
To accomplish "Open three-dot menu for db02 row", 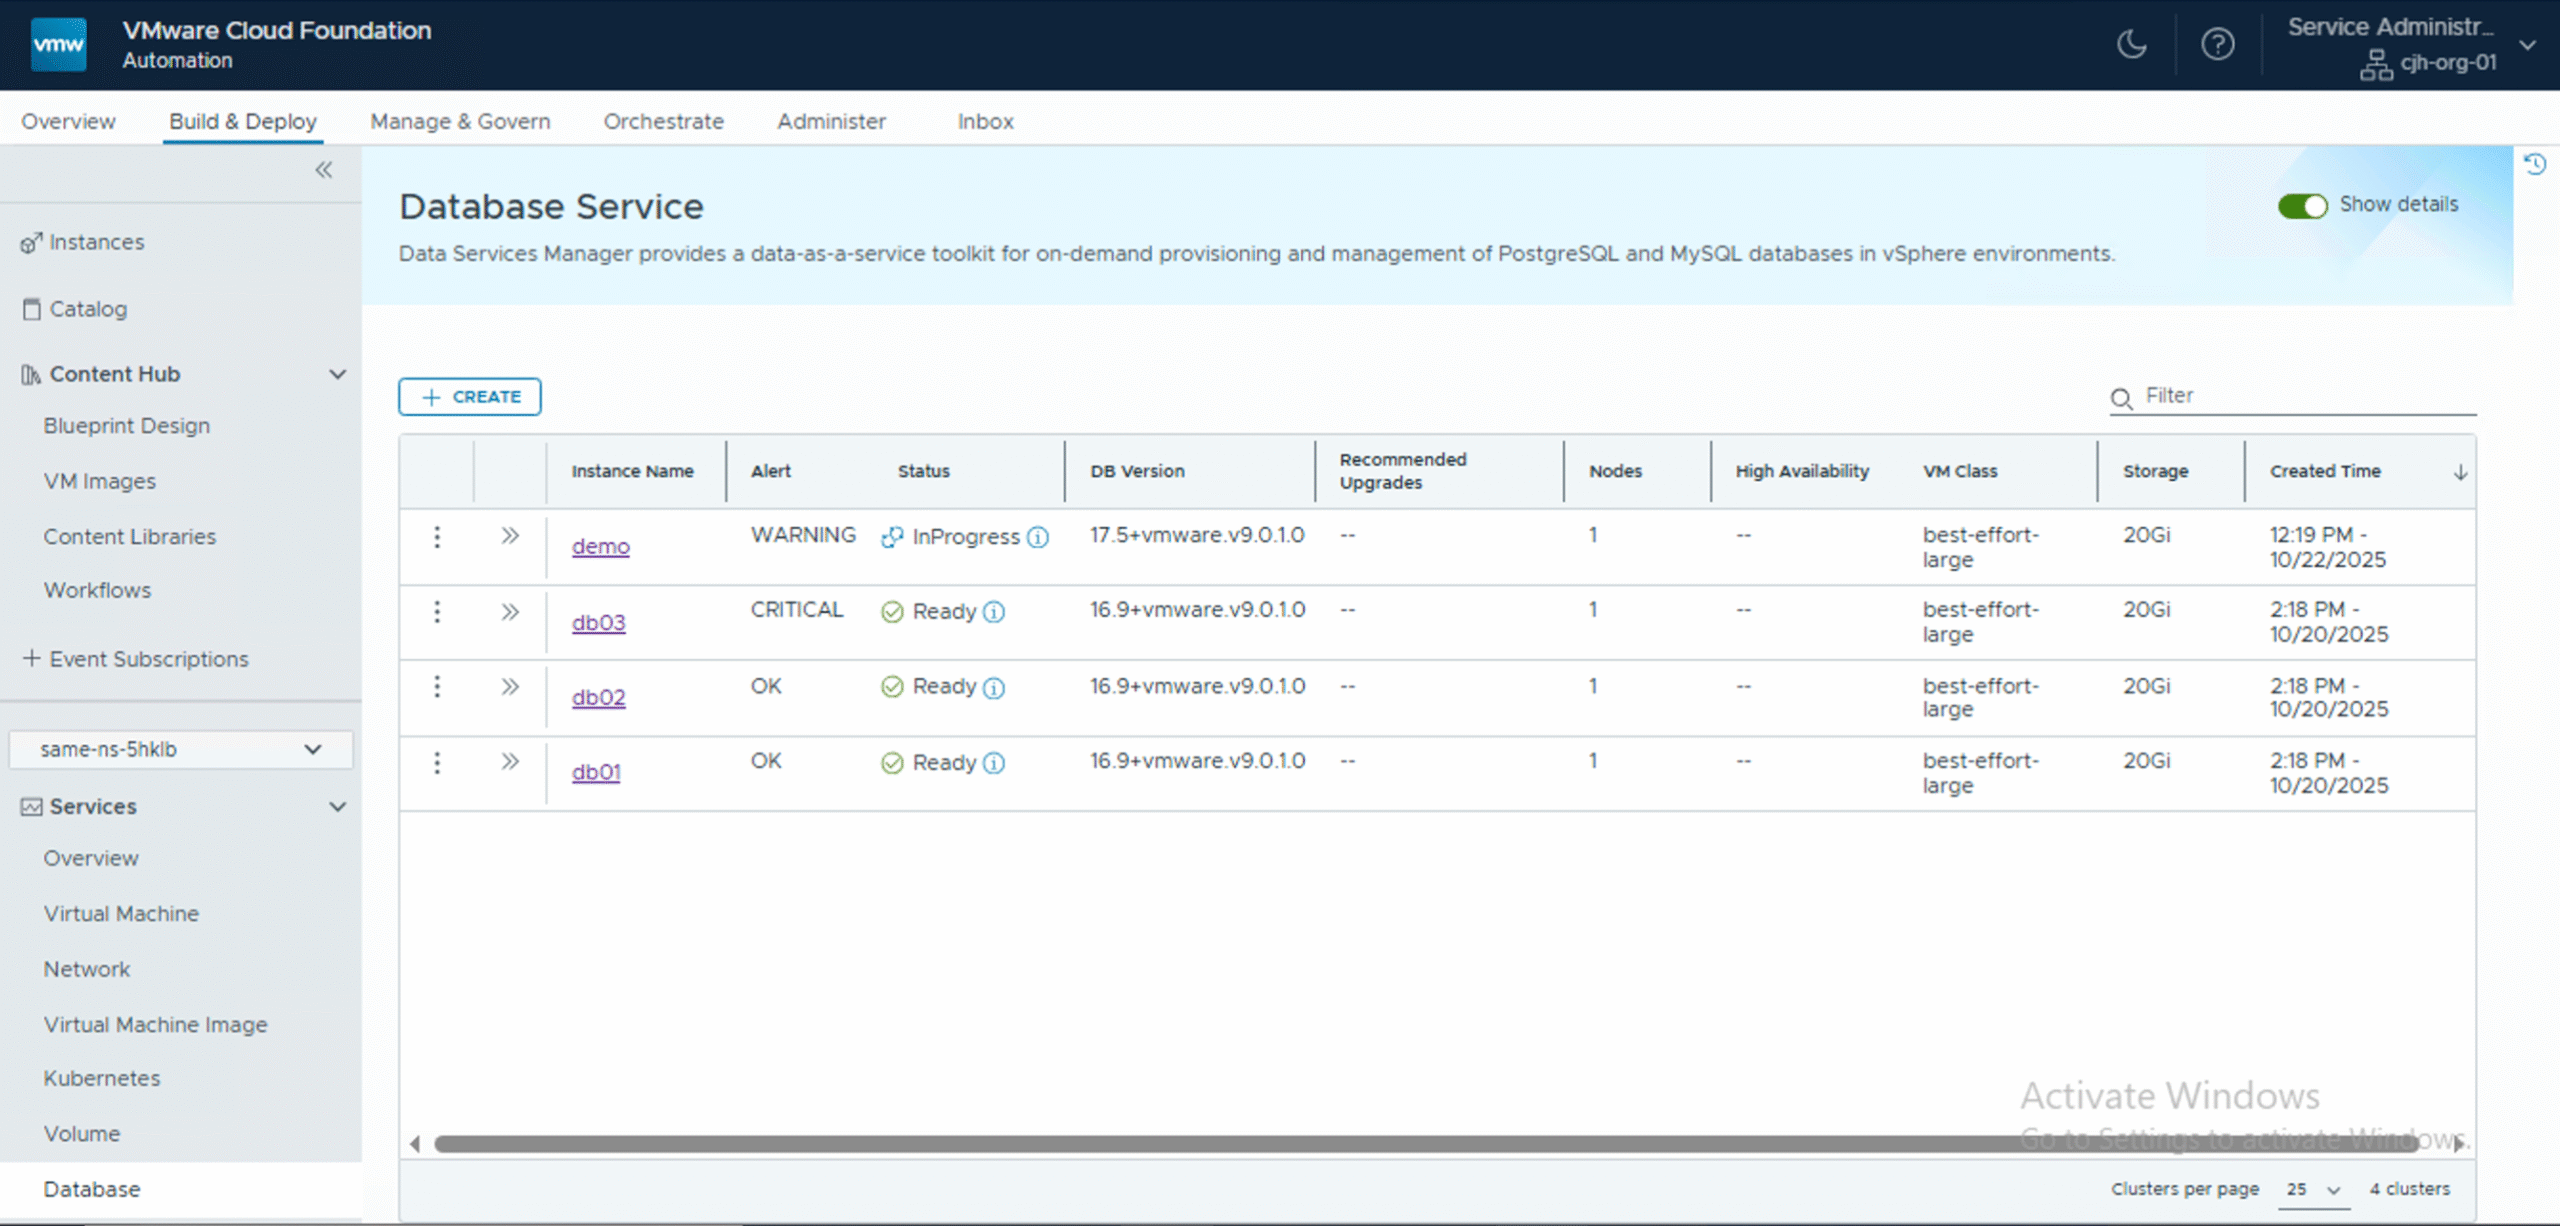I will (437, 687).
